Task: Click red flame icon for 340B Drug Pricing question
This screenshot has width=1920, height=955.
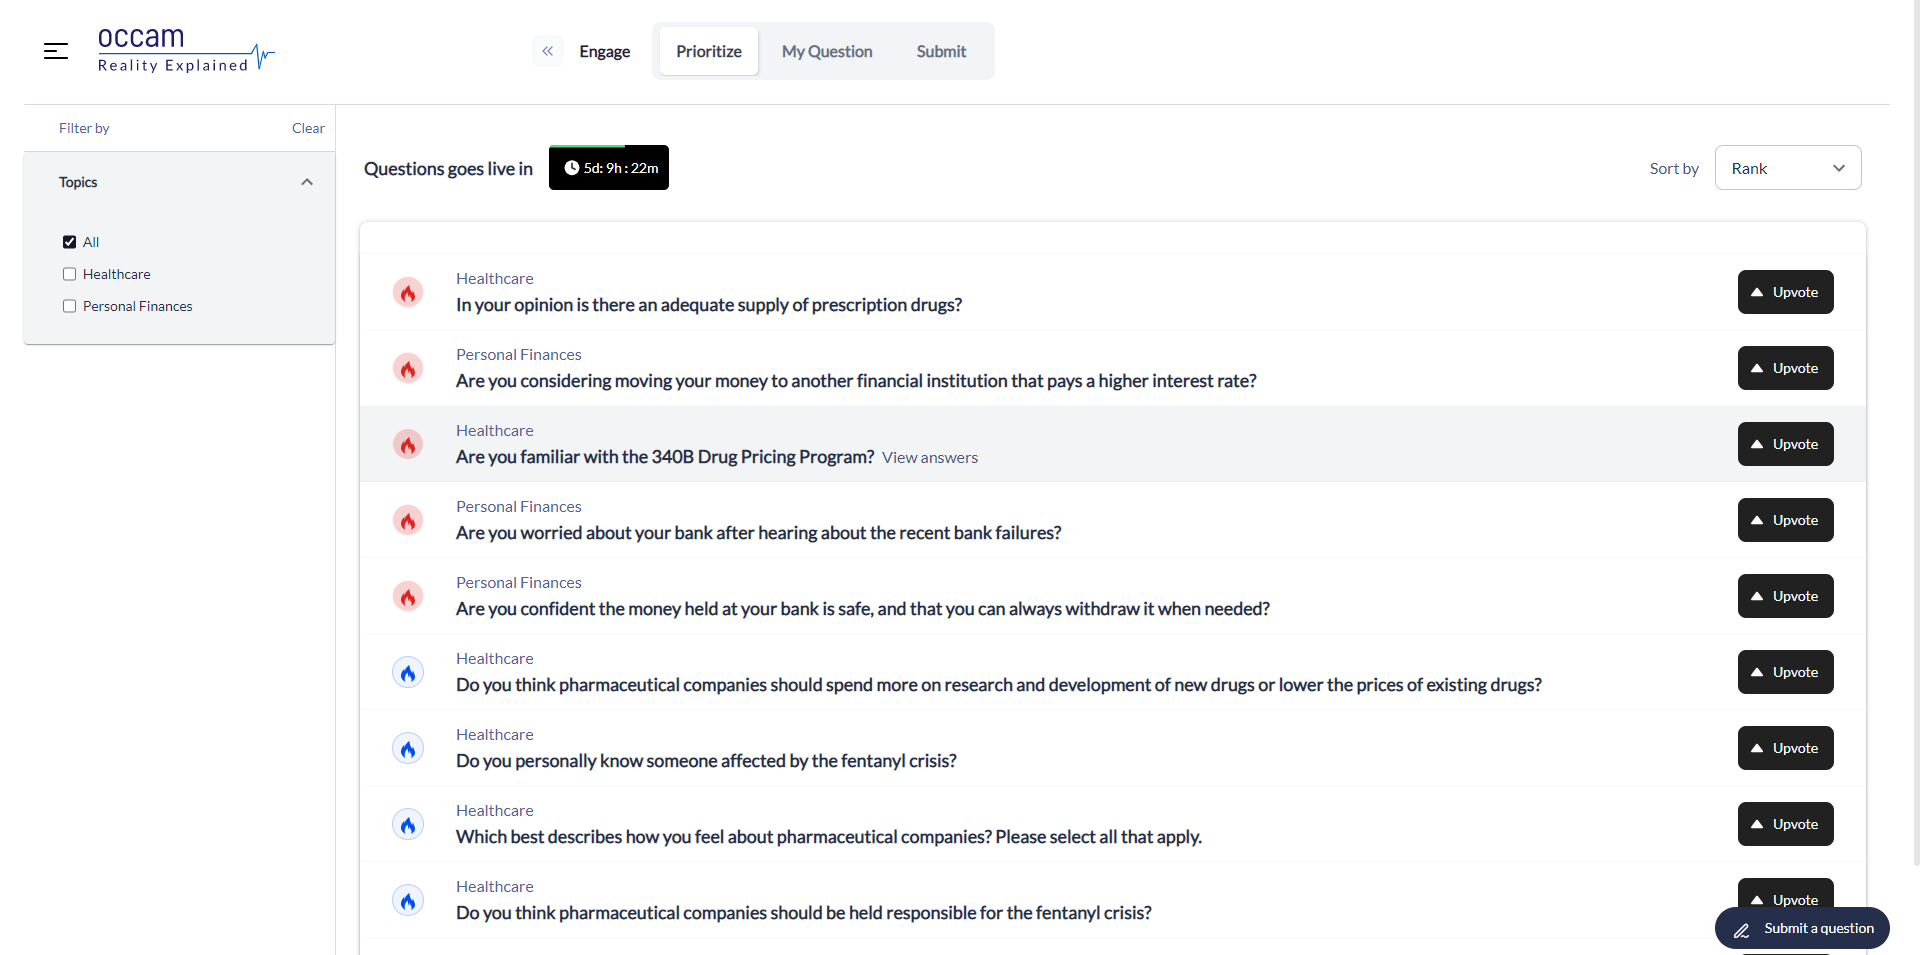Action: (x=408, y=445)
